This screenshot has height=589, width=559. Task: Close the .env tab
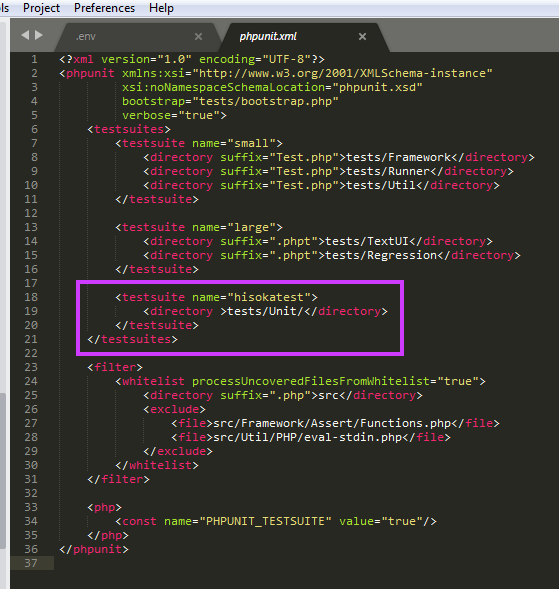198,36
